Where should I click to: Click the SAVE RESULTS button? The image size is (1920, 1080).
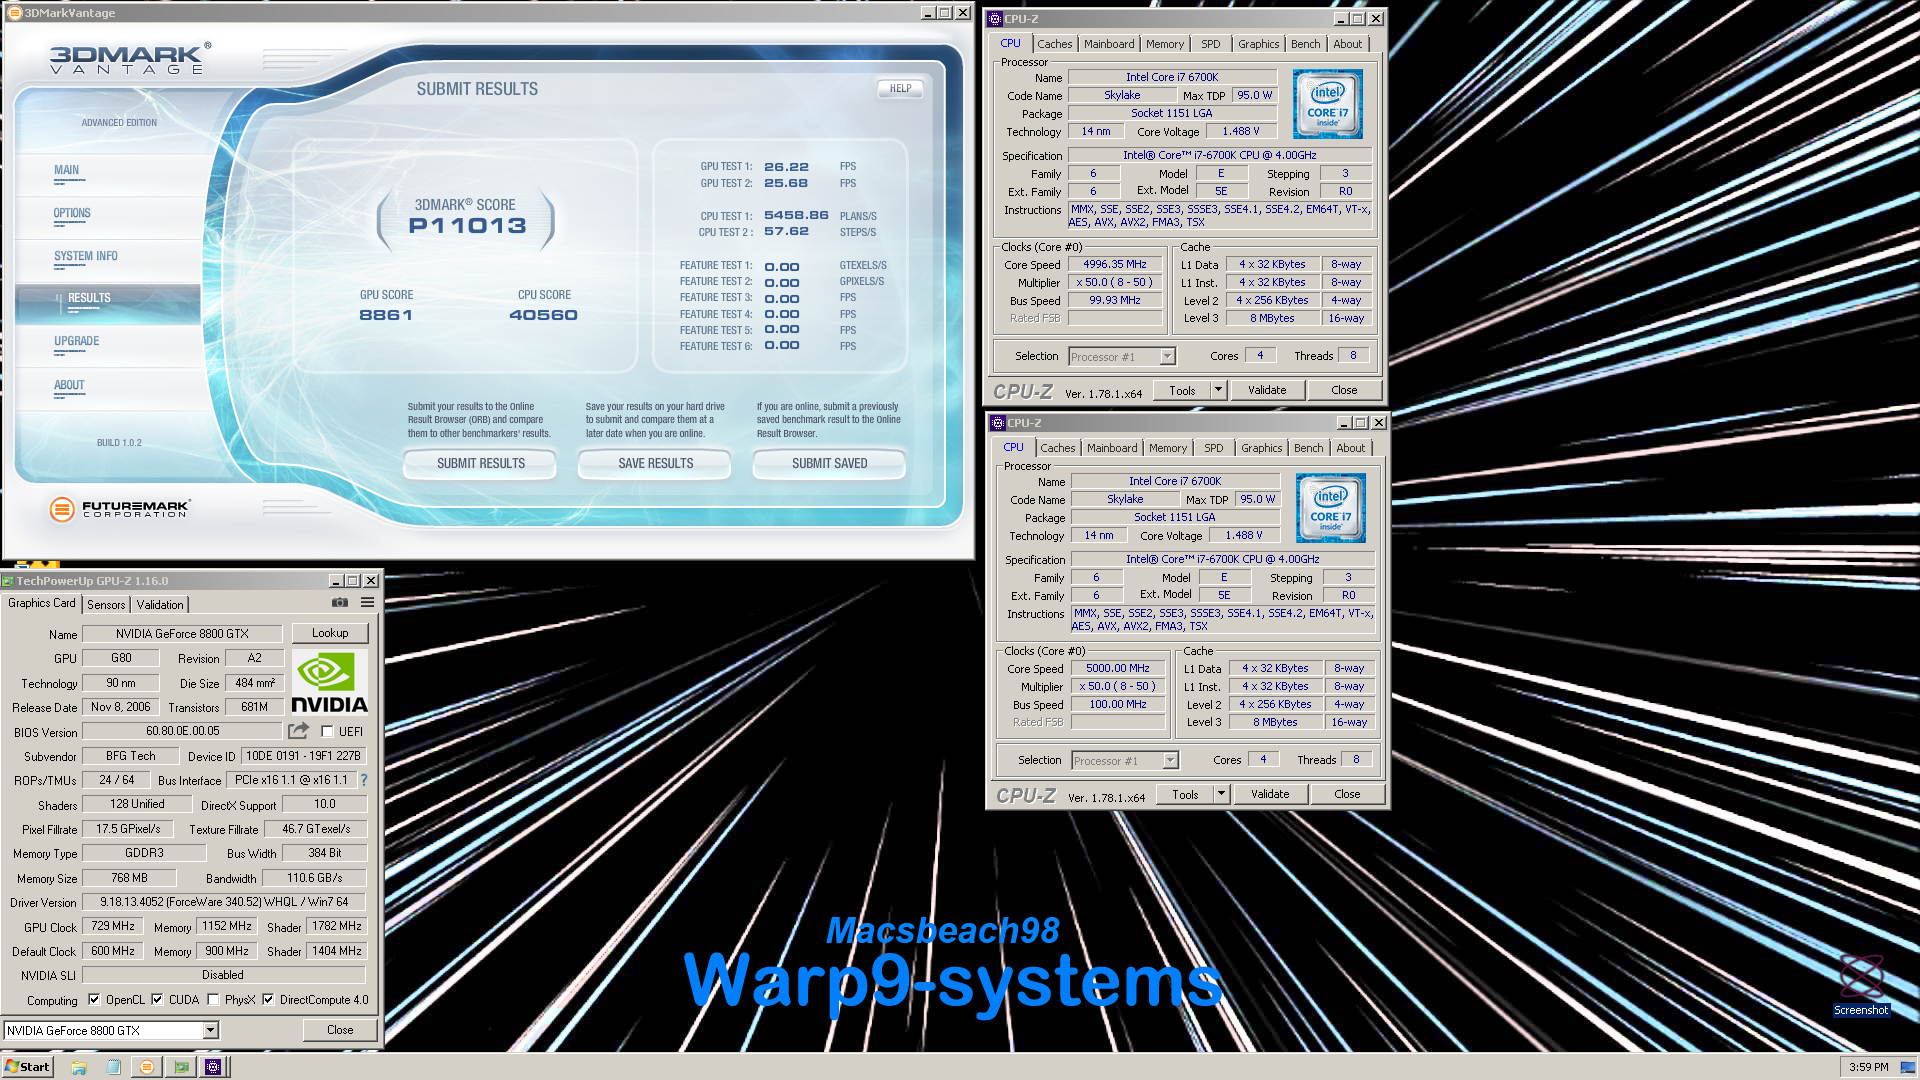[656, 464]
